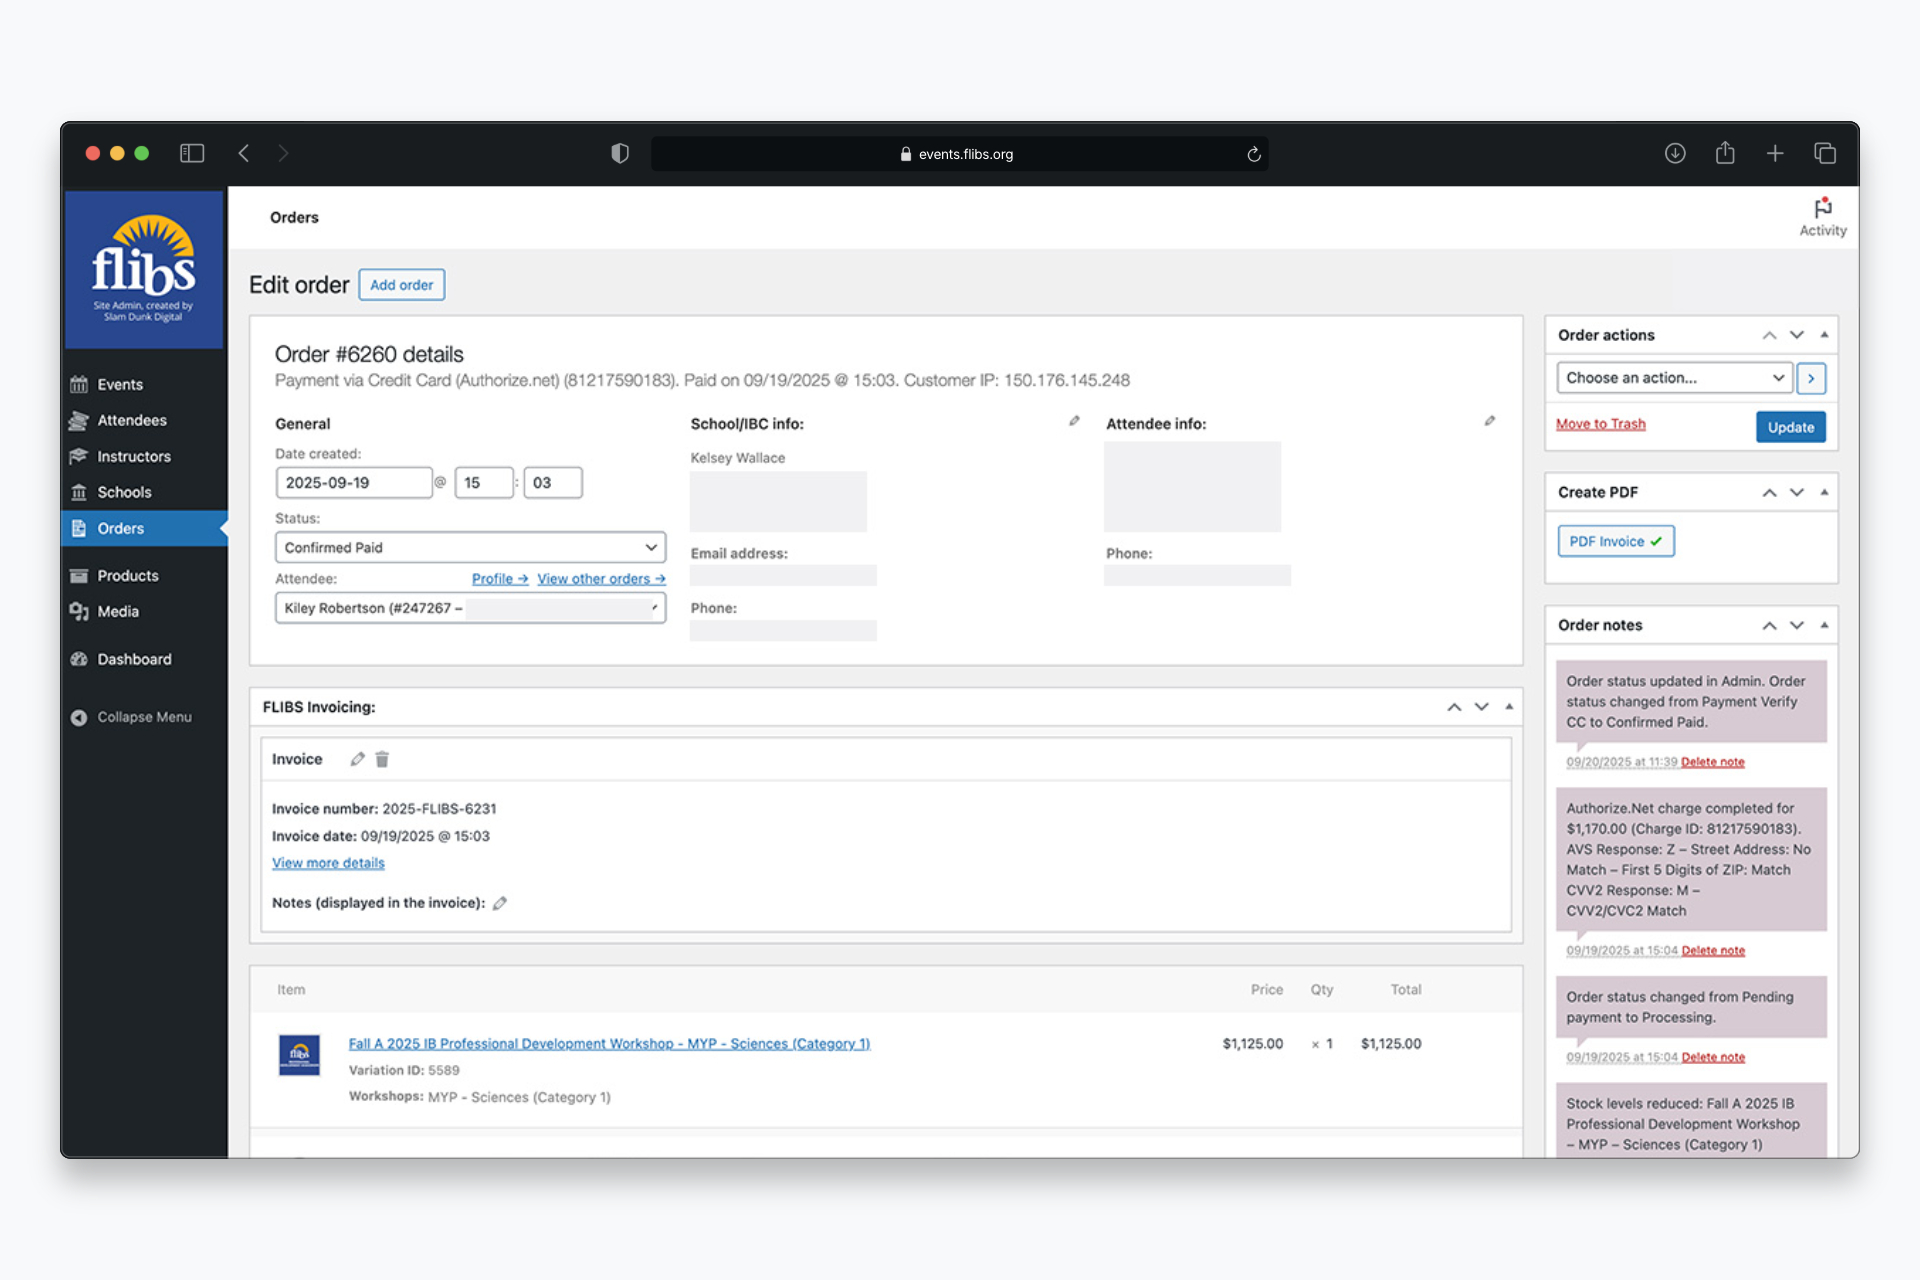
Task: Open the Attendees menu in sidebar
Action: 131,420
